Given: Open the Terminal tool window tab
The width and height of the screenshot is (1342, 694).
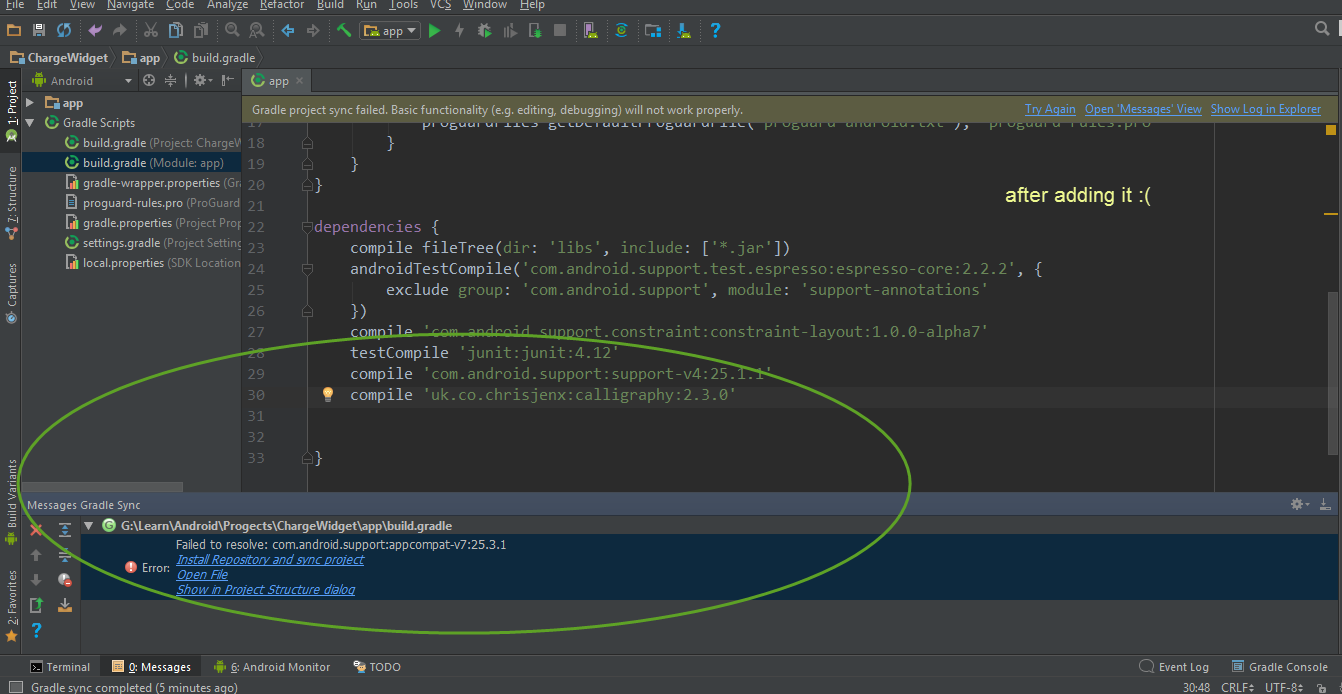Looking at the screenshot, I should (60, 667).
